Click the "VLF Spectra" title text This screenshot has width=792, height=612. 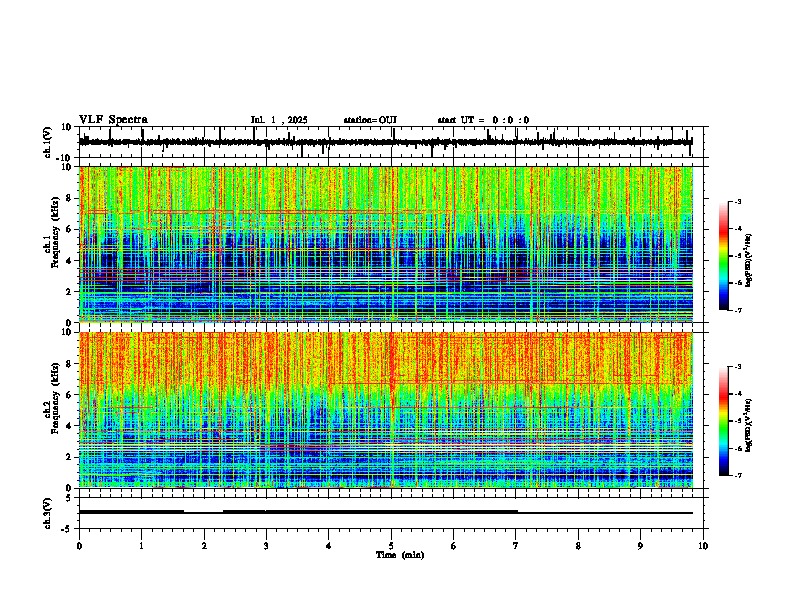[113, 120]
